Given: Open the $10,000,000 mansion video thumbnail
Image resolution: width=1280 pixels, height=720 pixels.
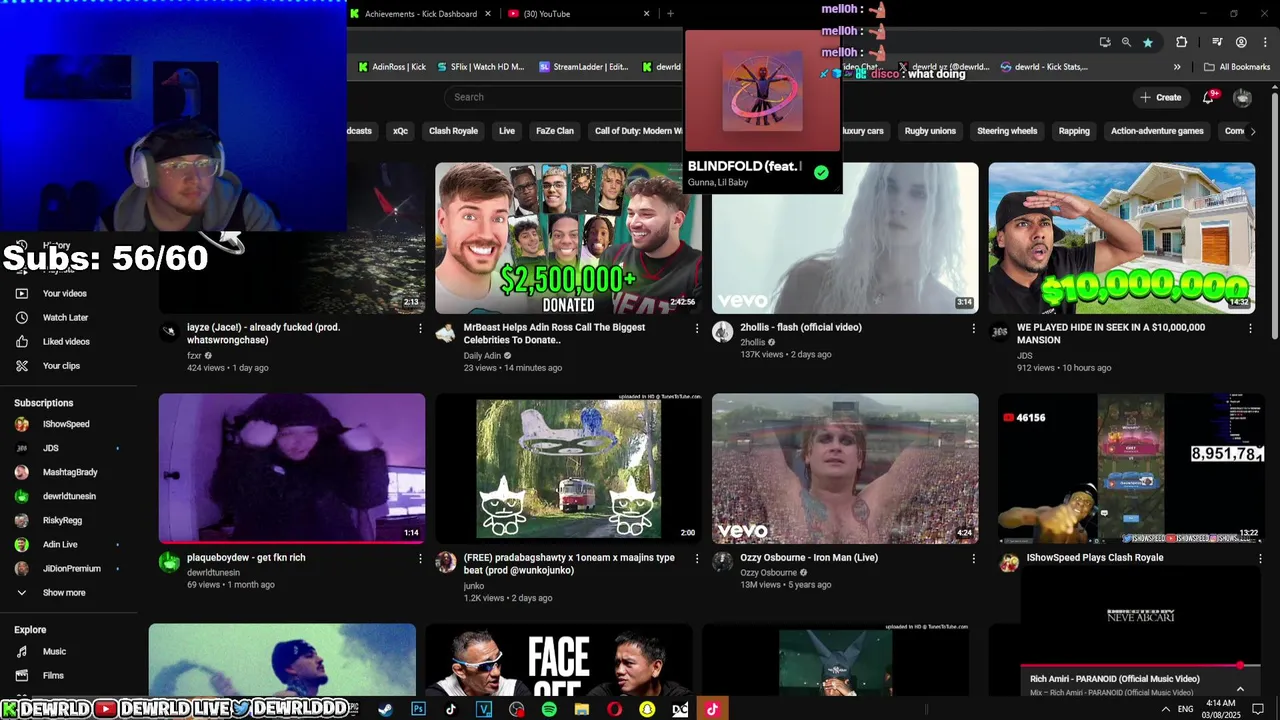Looking at the screenshot, I should tap(1121, 238).
